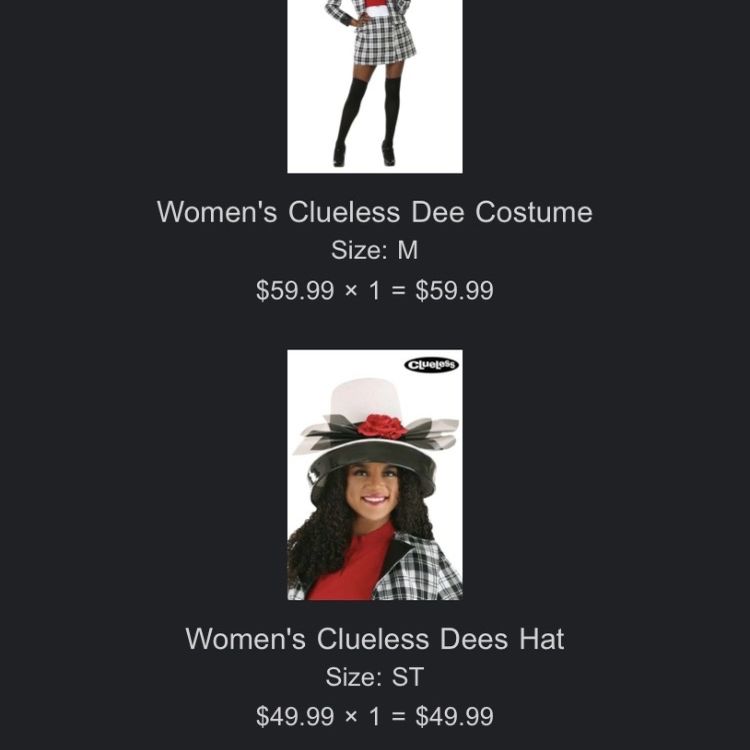Click the red rose on the hat
This screenshot has width=750, height=750.
(382, 426)
